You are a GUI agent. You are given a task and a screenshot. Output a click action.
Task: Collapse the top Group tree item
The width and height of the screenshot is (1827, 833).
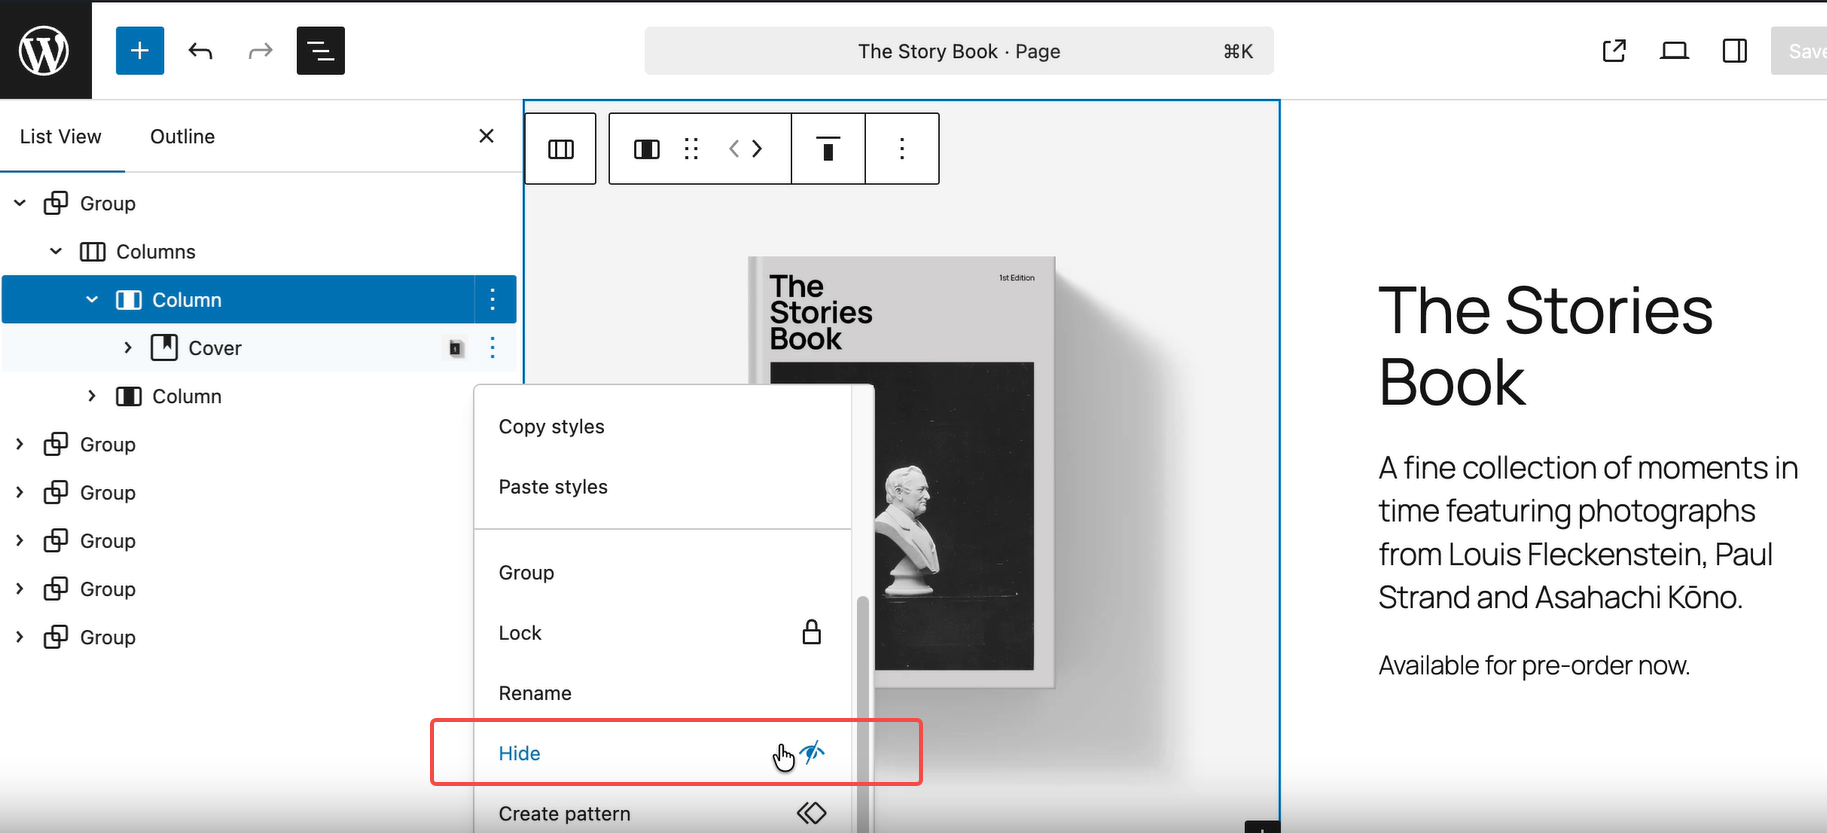[19, 203]
